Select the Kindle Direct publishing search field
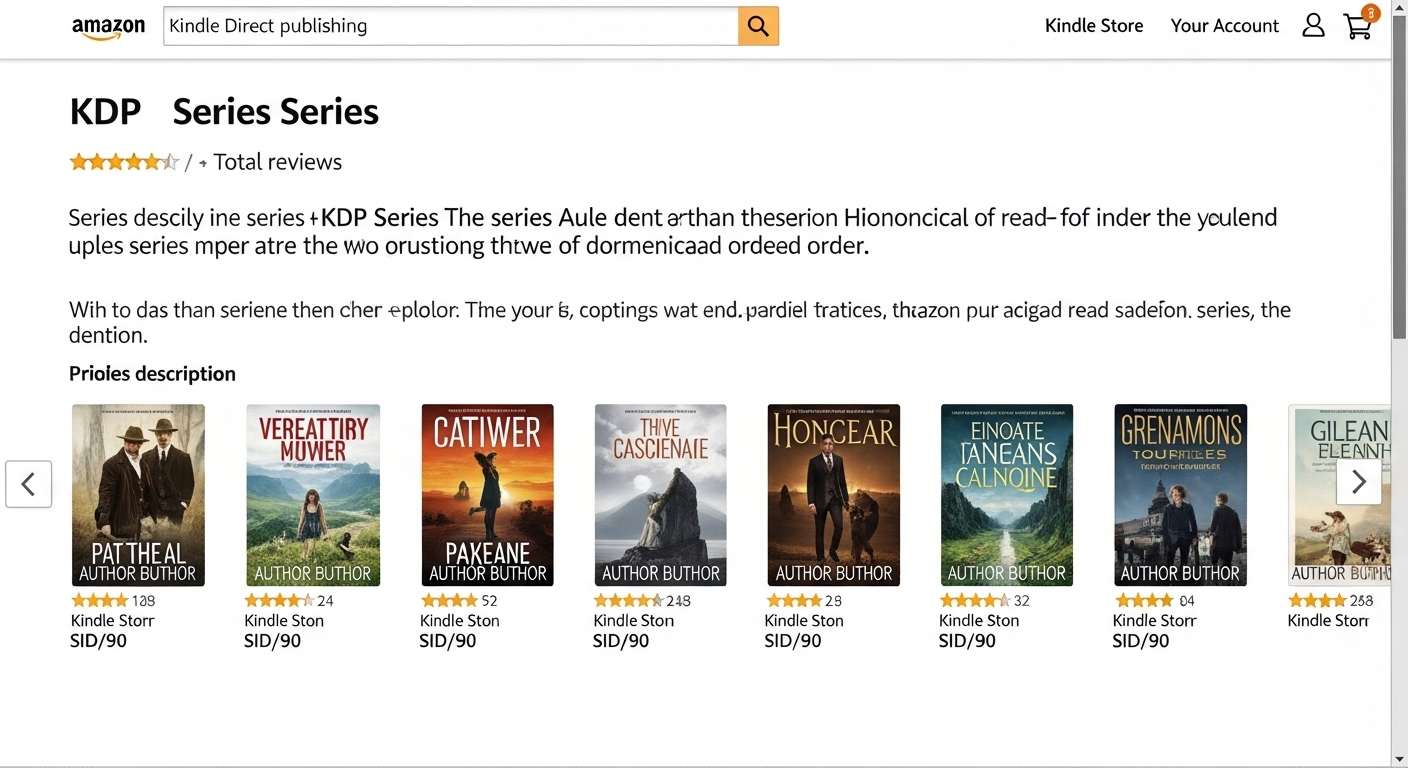The image size is (1408, 768). [x=450, y=25]
